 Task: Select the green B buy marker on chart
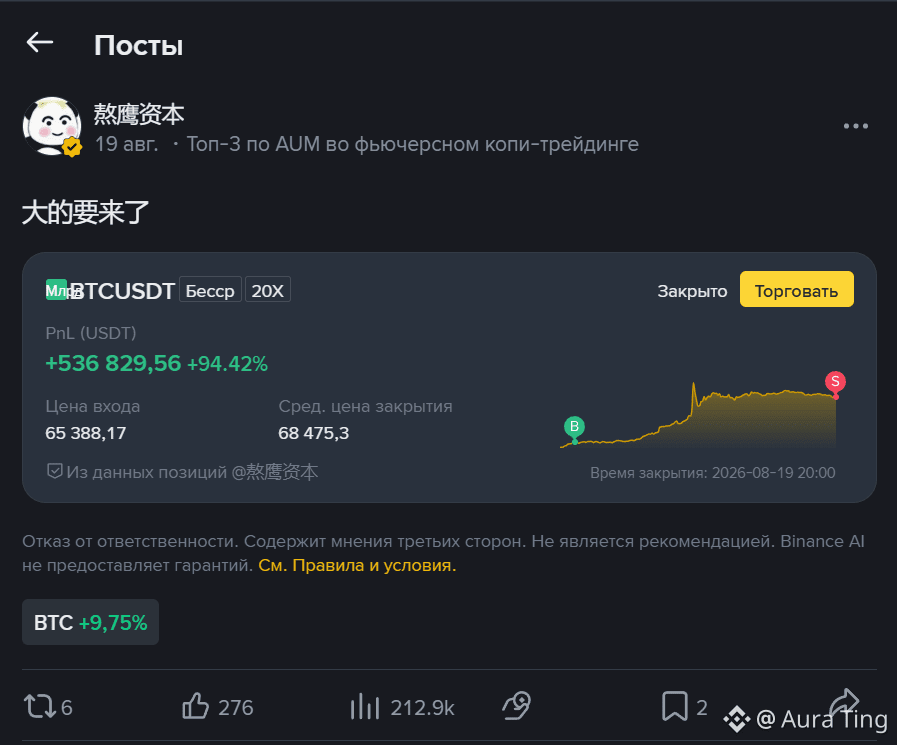click(574, 427)
